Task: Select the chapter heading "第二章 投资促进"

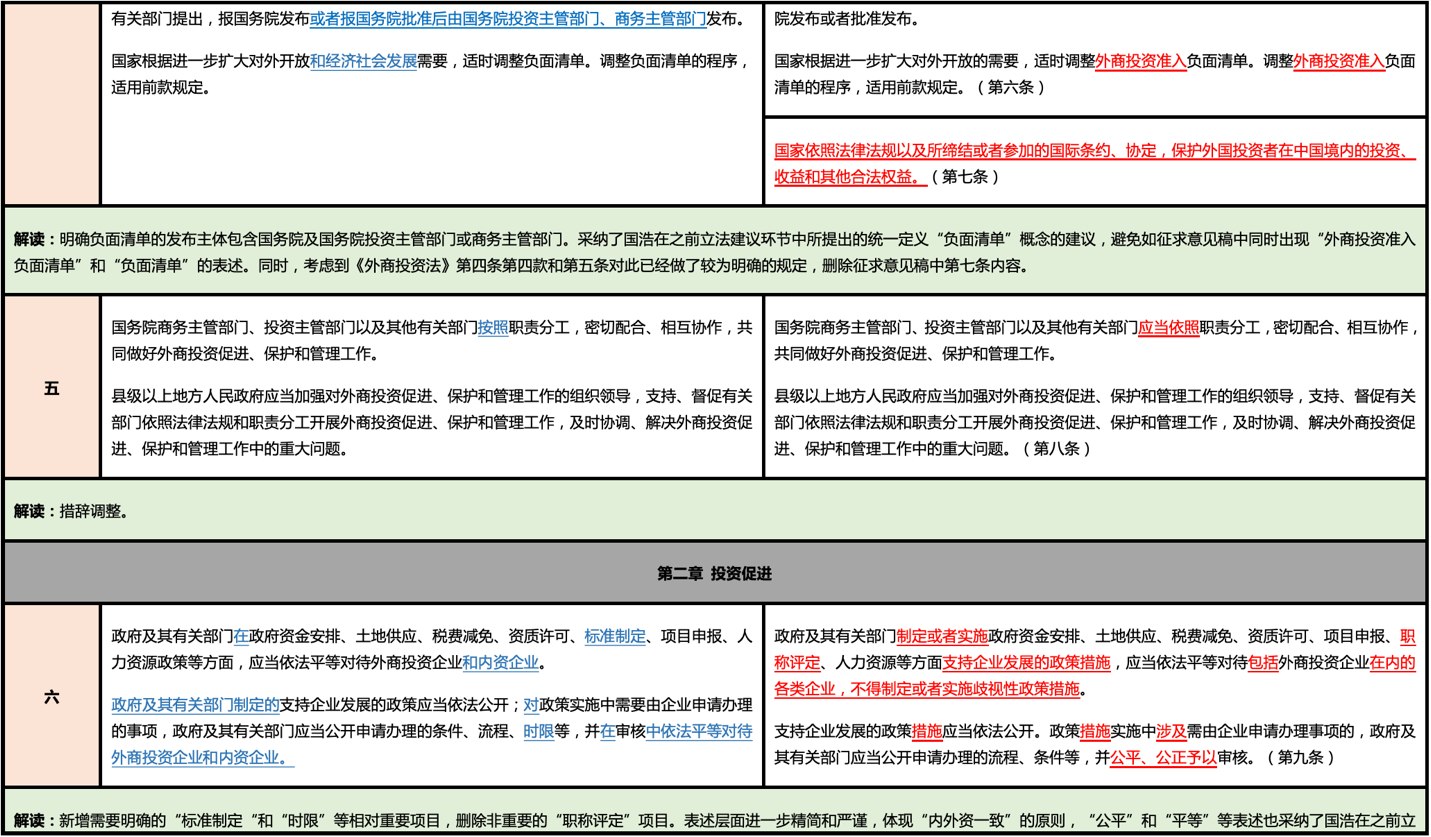Action: tap(714, 574)
